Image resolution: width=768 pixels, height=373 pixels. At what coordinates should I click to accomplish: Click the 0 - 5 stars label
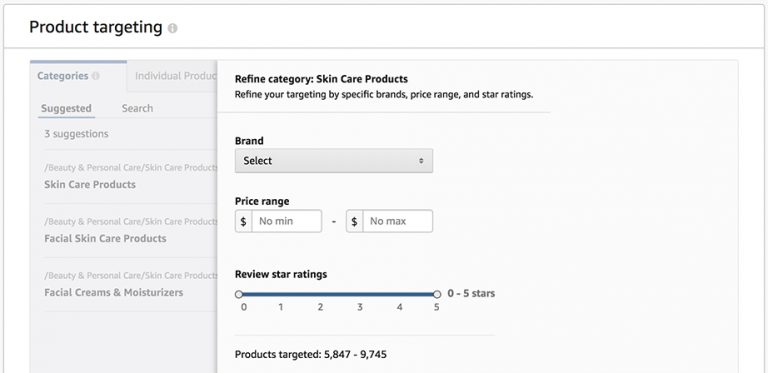click(x=471, y=293)
